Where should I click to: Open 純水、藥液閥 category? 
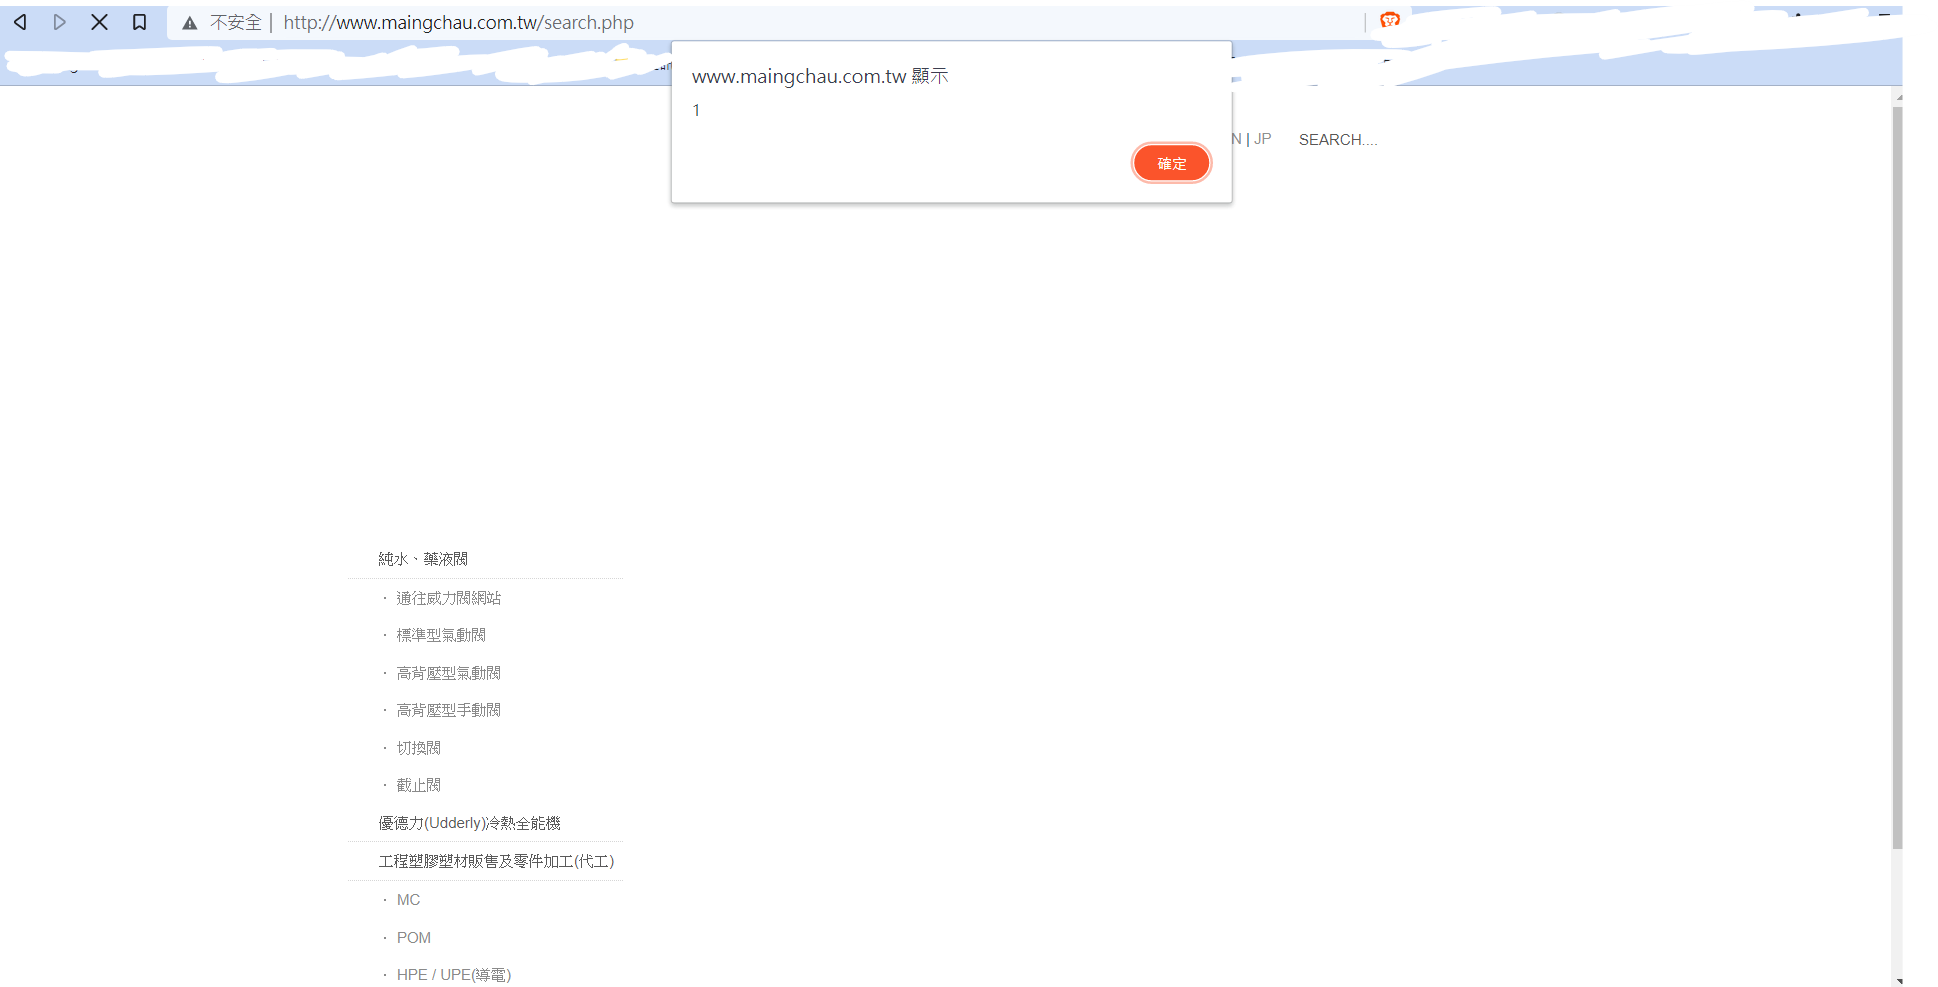[423, 559]
